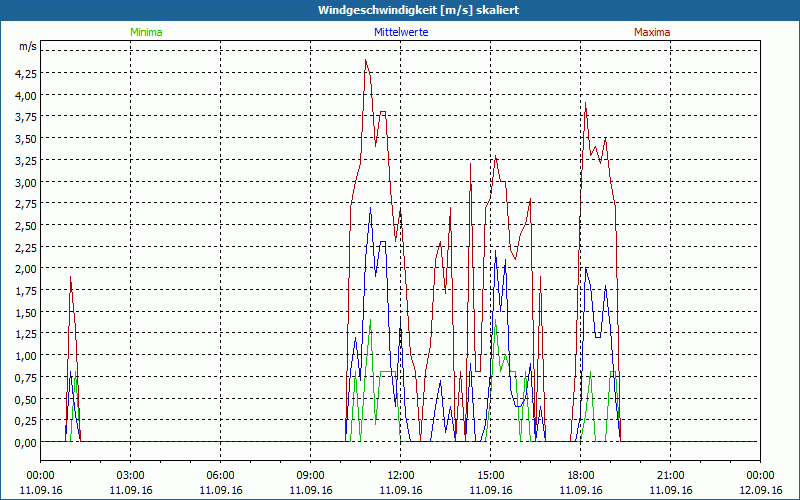This screenshot has height=500, width=800.
Task: Click the 18:00 time axis label
Action: pos(581,476)
